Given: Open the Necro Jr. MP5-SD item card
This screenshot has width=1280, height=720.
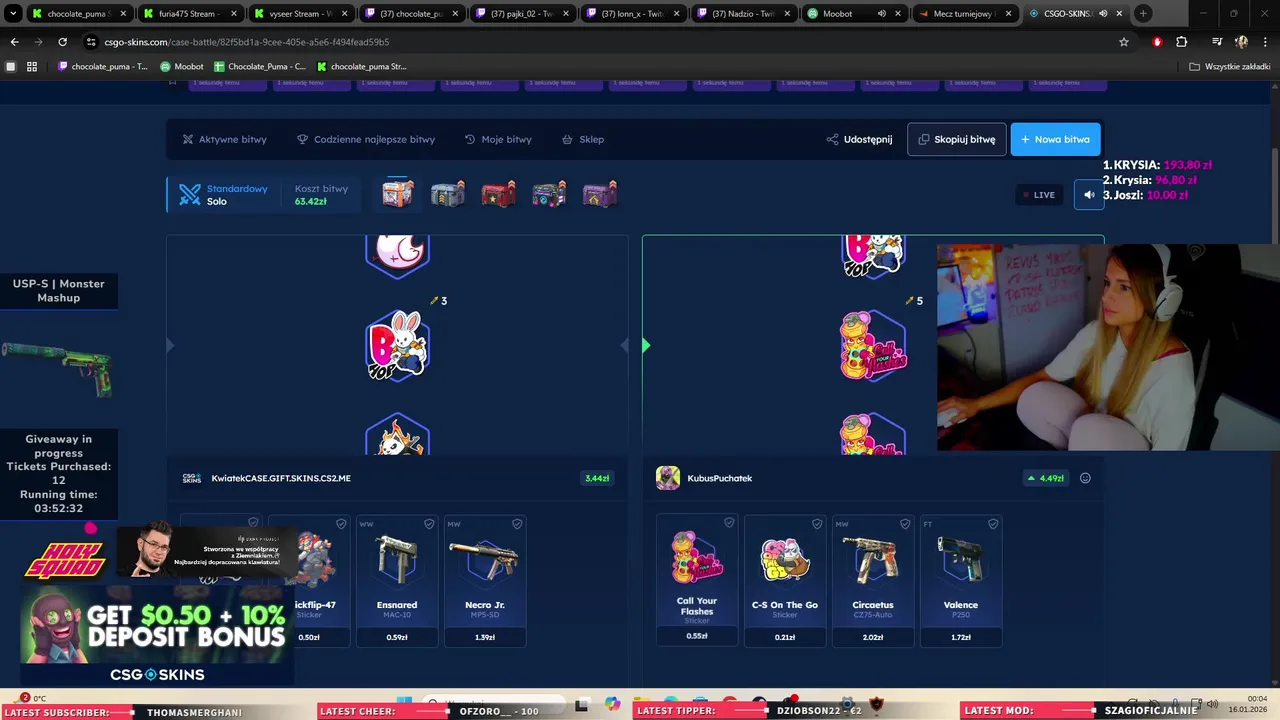Looking at the screenshot, I should [x=485, y=581].
